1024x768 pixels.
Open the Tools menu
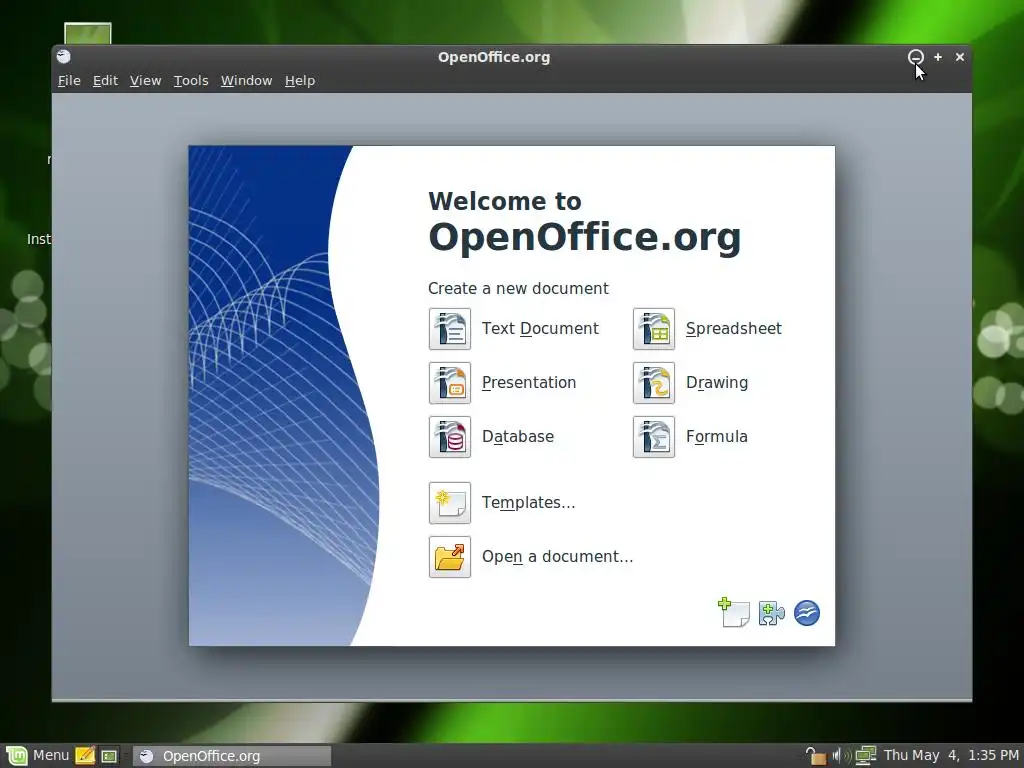[191, 80]
